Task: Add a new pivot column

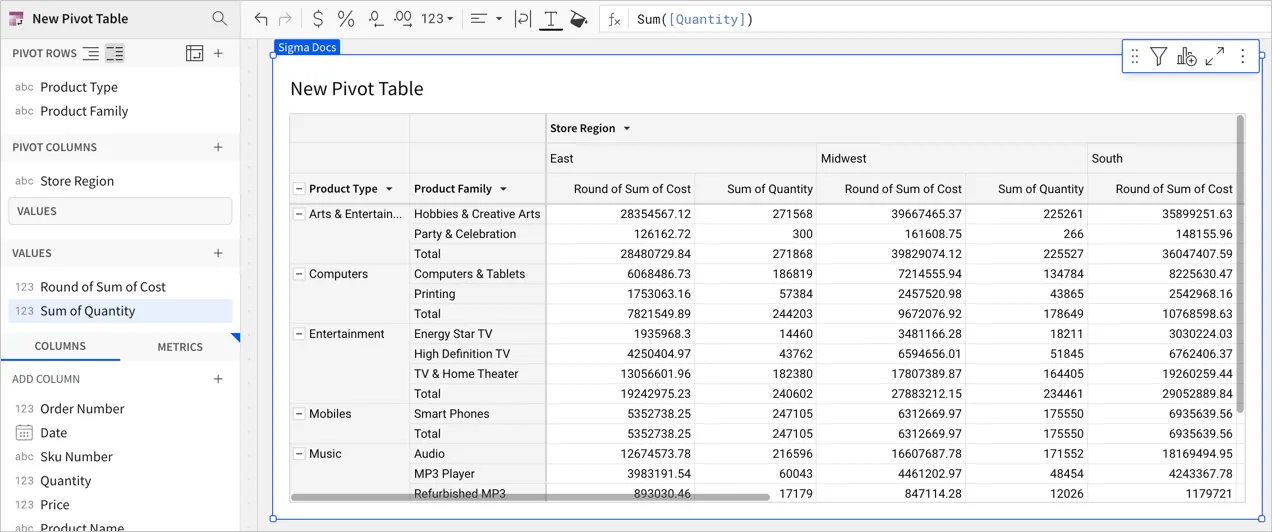Action: point(219,147)
